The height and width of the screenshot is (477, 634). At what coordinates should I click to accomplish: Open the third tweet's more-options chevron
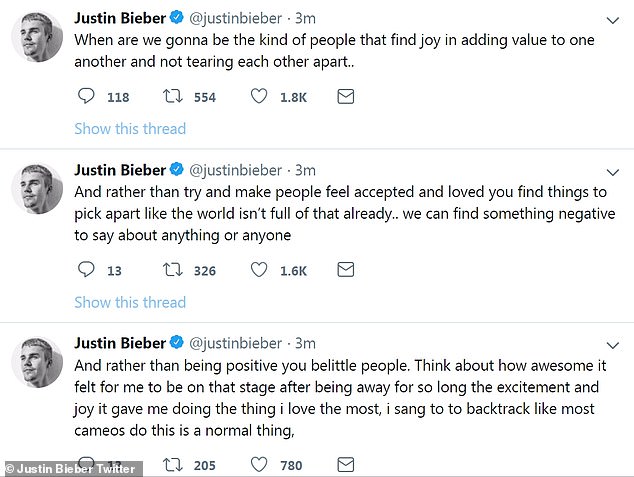coord(613,344)
